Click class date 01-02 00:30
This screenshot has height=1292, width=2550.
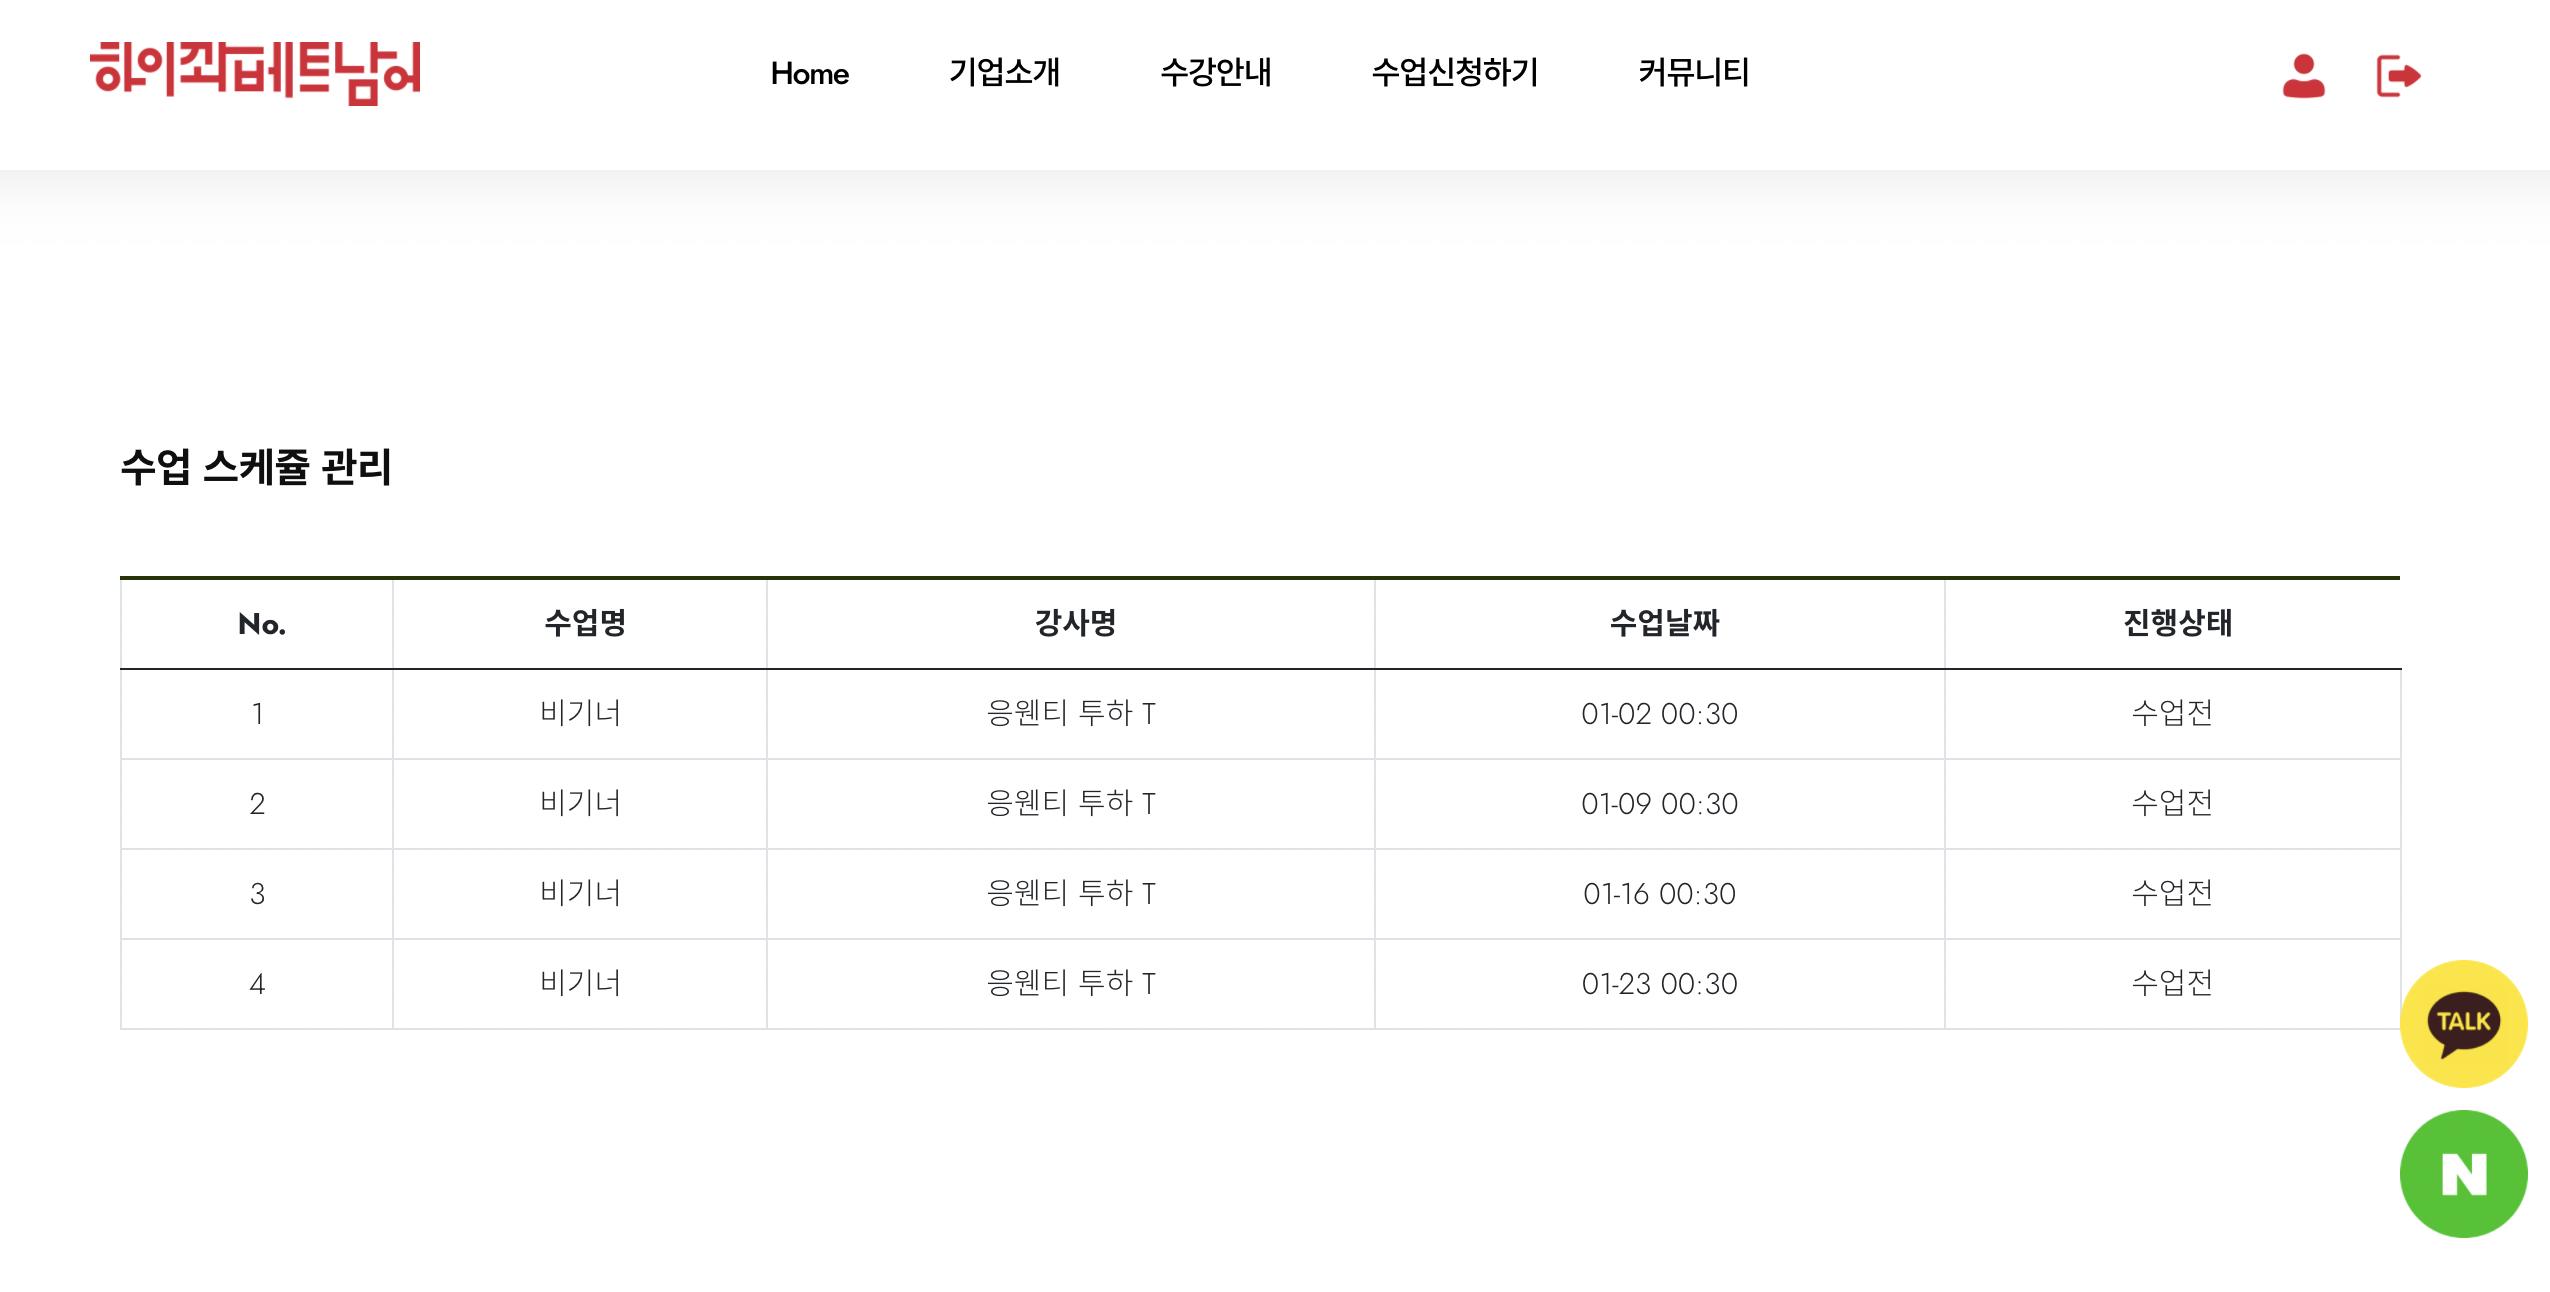point(1659,713)
